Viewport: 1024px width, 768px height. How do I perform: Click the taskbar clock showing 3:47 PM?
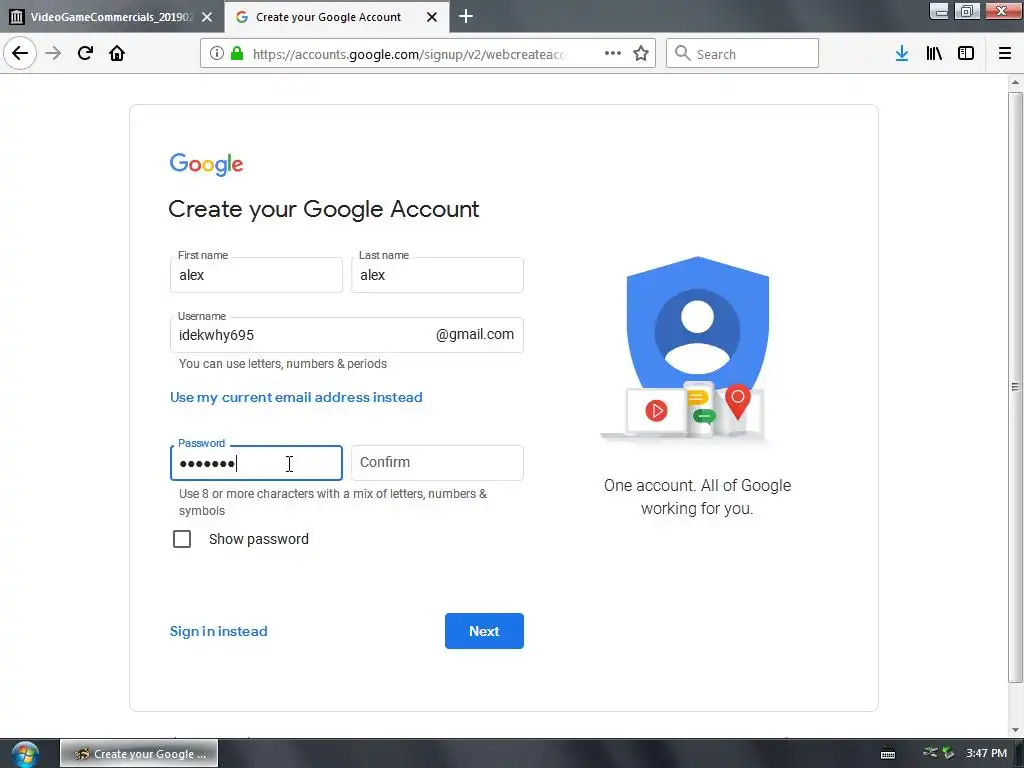pyautogui.click(x=986, y=753)
